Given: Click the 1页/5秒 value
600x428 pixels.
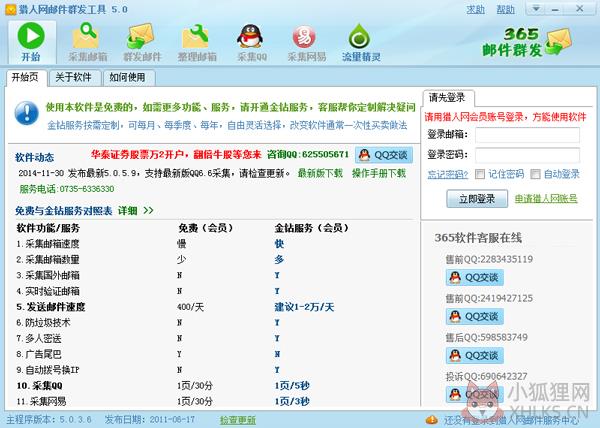Looking at the screenshot, I should (x=292, y=386).
